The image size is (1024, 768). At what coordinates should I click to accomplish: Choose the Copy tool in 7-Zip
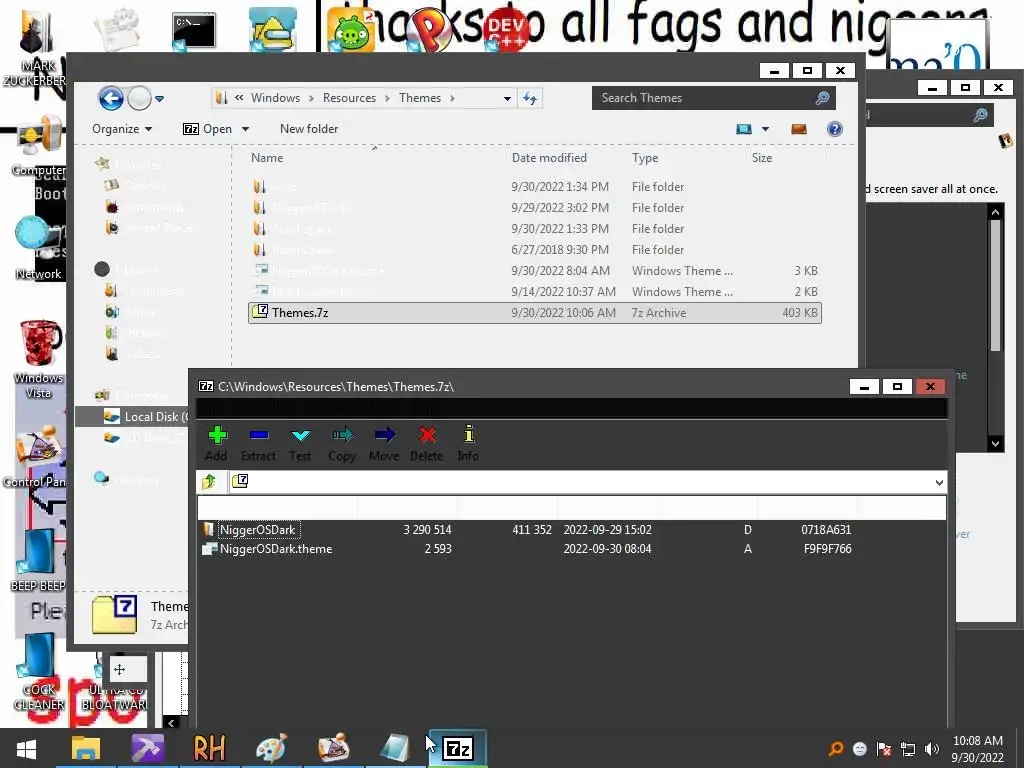pyautogui.click(x=342, y=443)
